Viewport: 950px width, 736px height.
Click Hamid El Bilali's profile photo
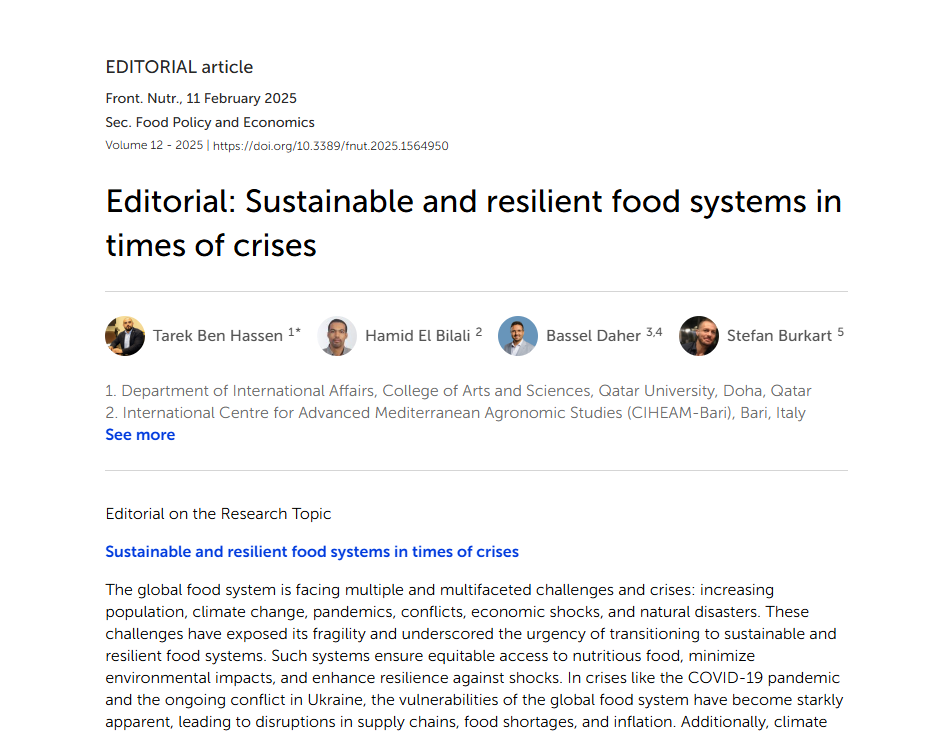[337, 336]
